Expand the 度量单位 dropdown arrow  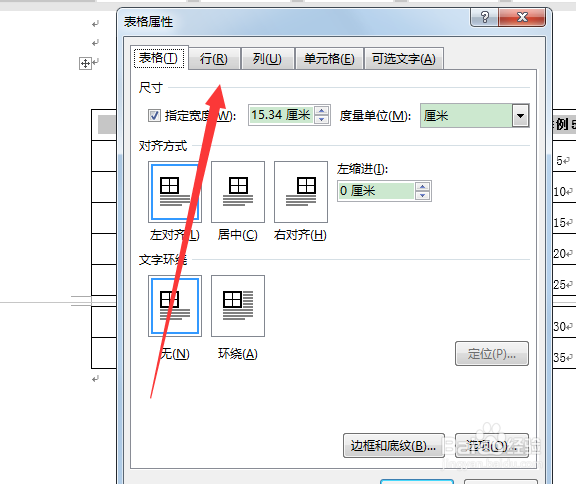click(521, 116)
